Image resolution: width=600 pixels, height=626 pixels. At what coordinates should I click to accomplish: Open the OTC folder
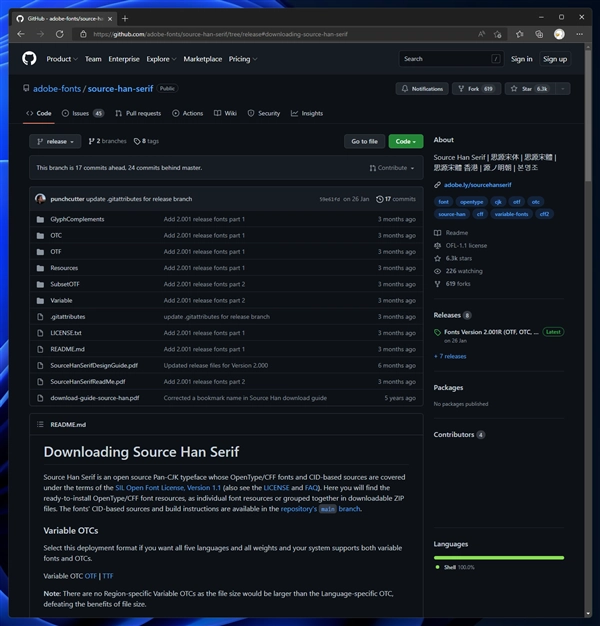pyautogui.click(x=56, y=236)
